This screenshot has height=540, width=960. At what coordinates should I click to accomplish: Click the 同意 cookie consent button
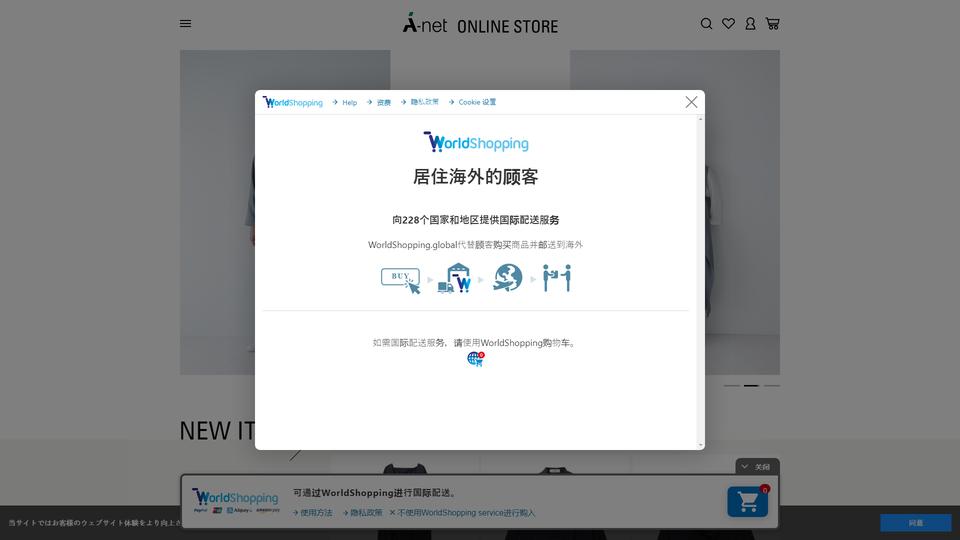point(916,523)
